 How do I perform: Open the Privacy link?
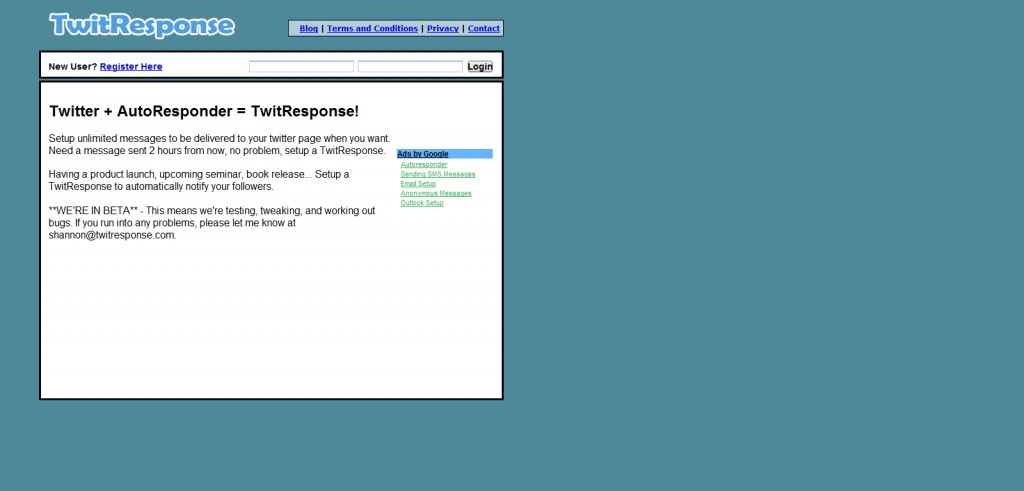click(443, 29)
